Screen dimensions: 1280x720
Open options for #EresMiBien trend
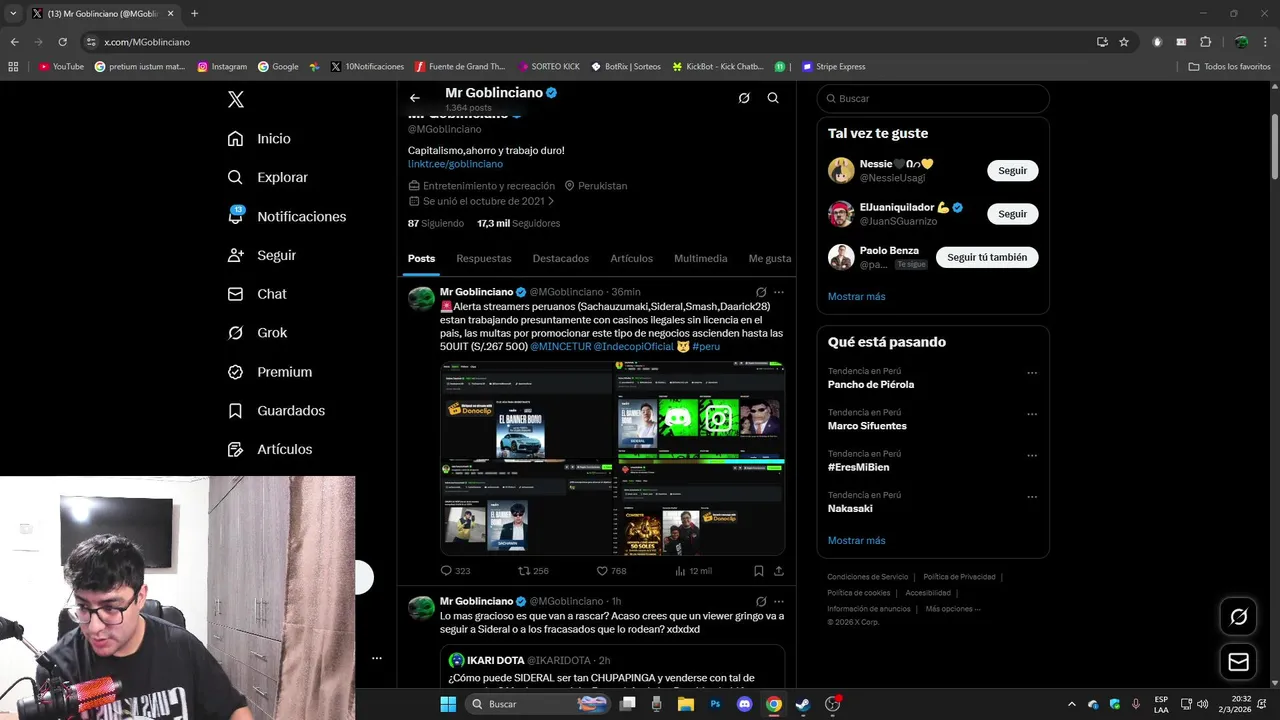(1032, 456)
